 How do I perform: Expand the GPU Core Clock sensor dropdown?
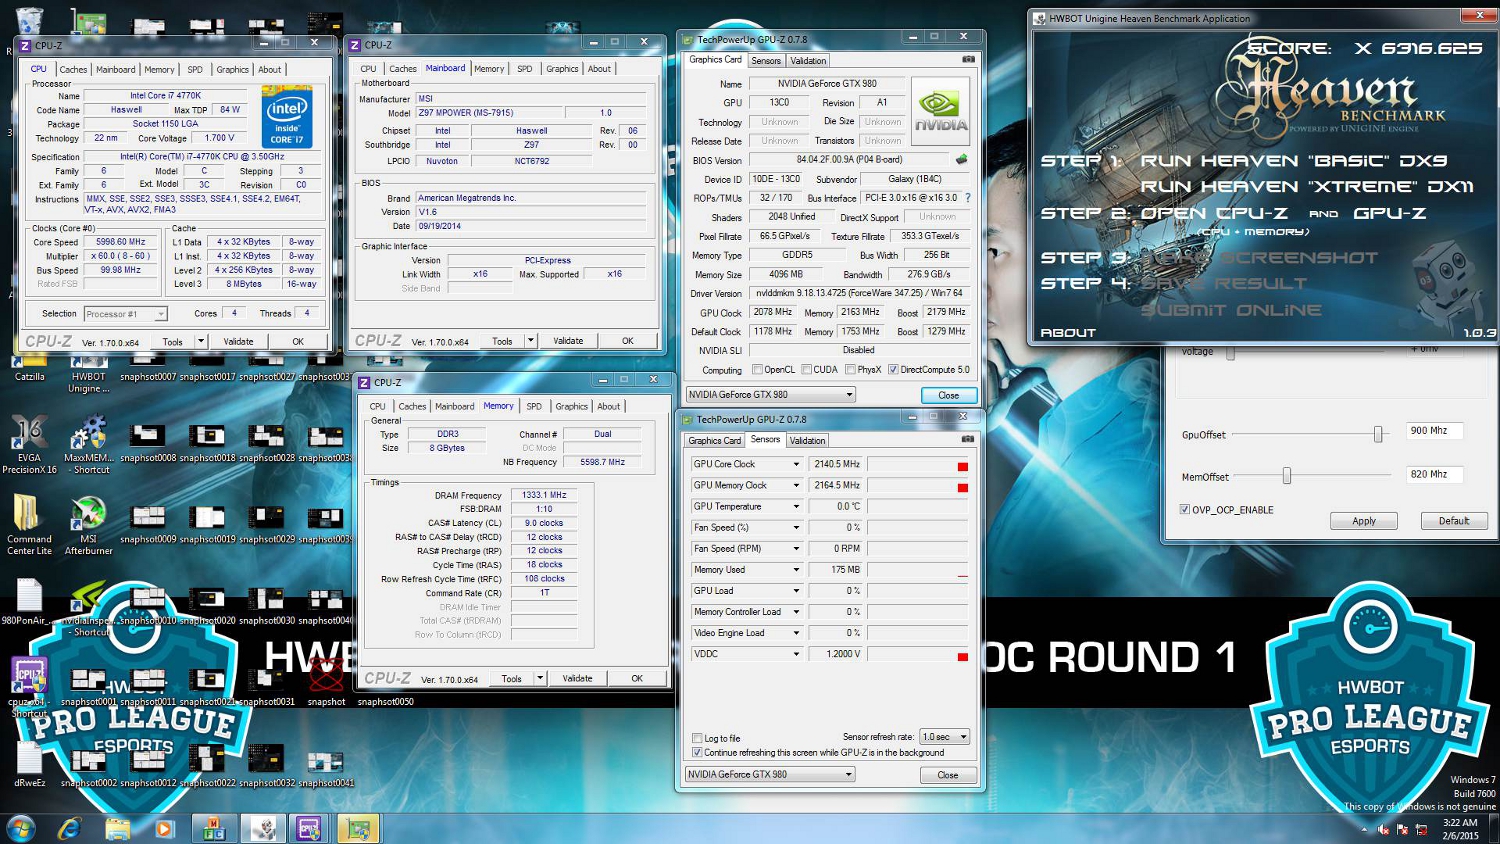(796, 464)
